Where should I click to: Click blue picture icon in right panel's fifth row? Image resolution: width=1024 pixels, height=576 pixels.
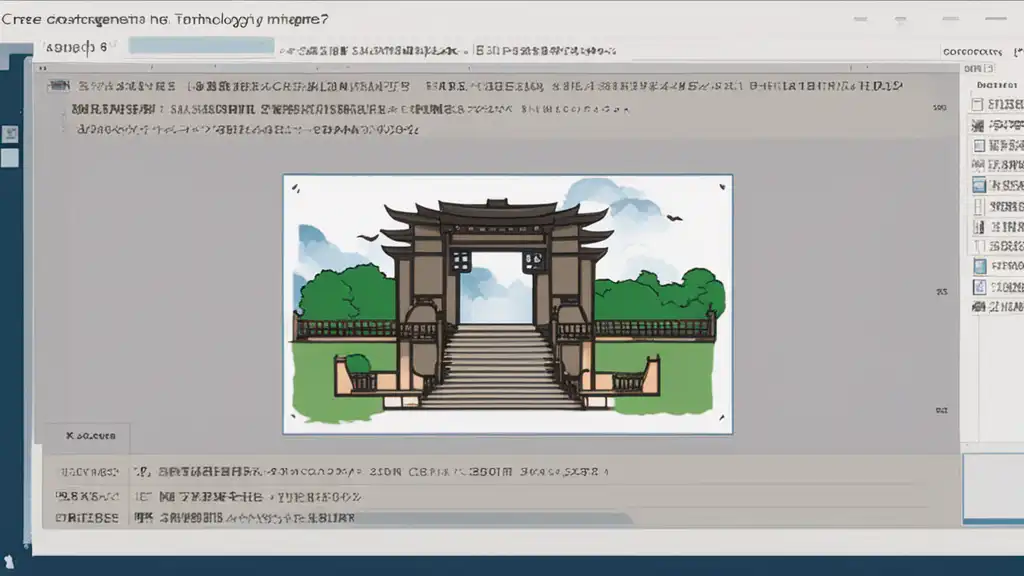click(979, 185)
